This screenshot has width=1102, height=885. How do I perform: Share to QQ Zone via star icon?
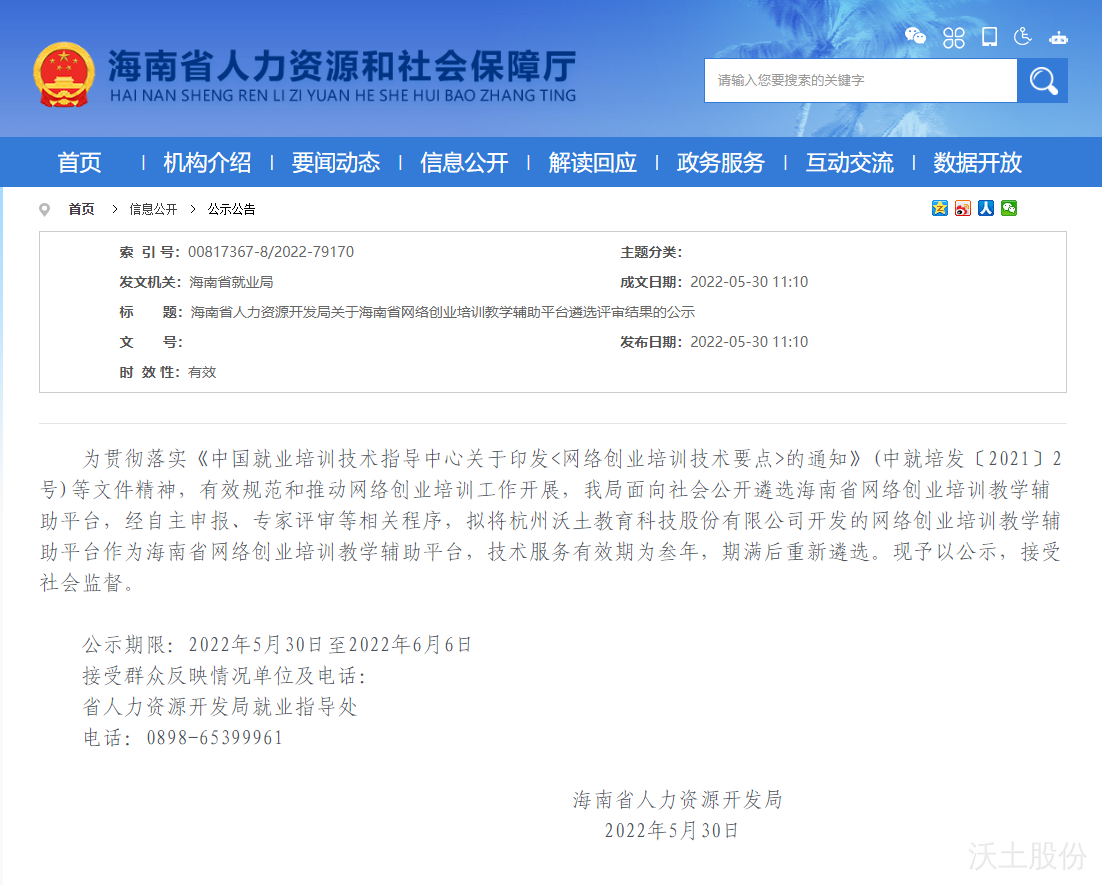click(939, 208)
